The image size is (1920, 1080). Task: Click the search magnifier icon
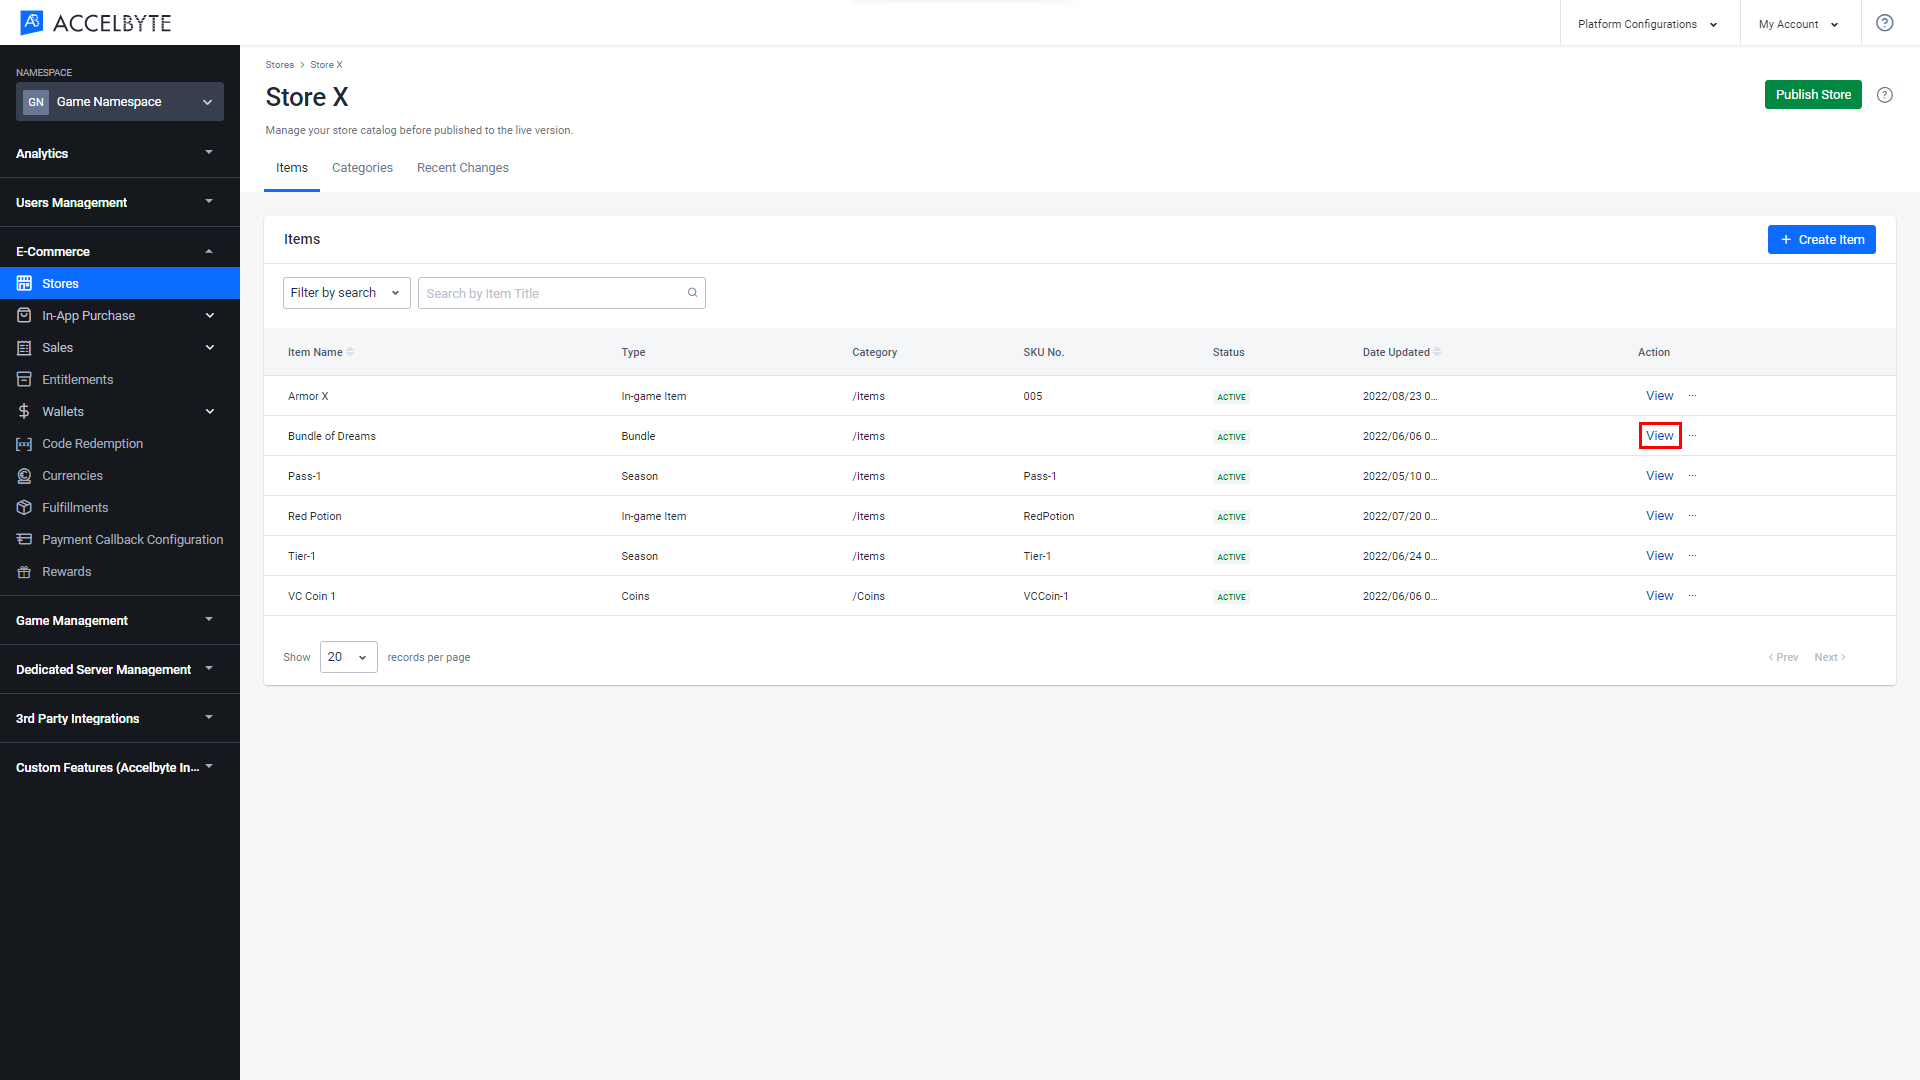point(692,293)
